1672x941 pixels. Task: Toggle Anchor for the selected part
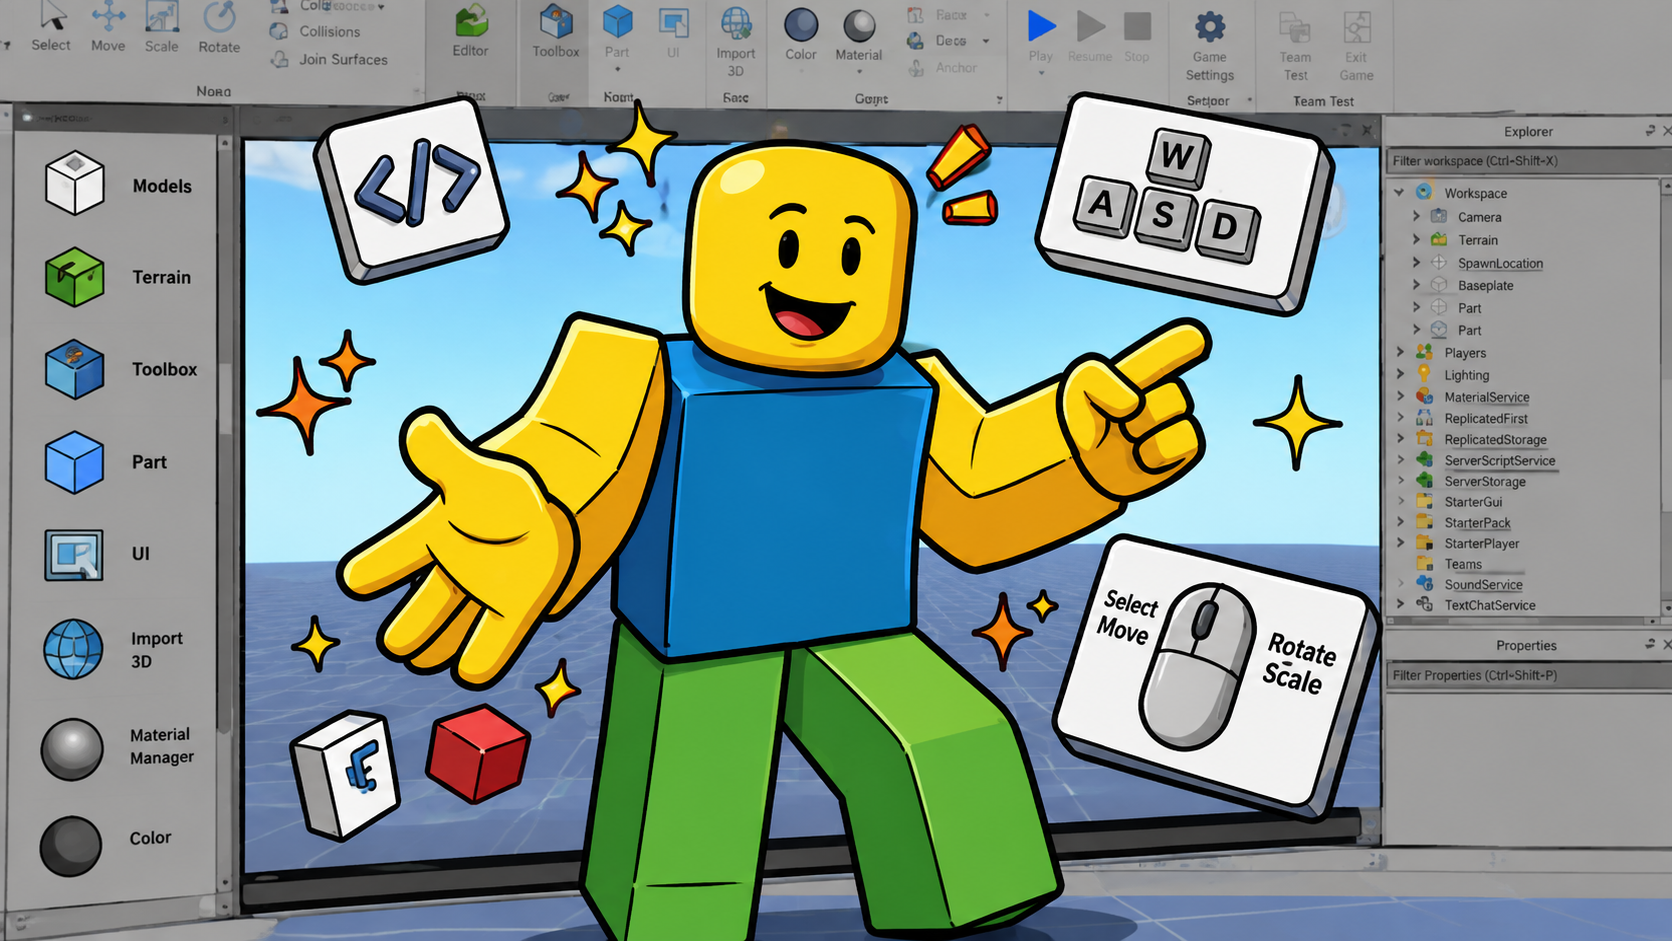click(942, 68)
